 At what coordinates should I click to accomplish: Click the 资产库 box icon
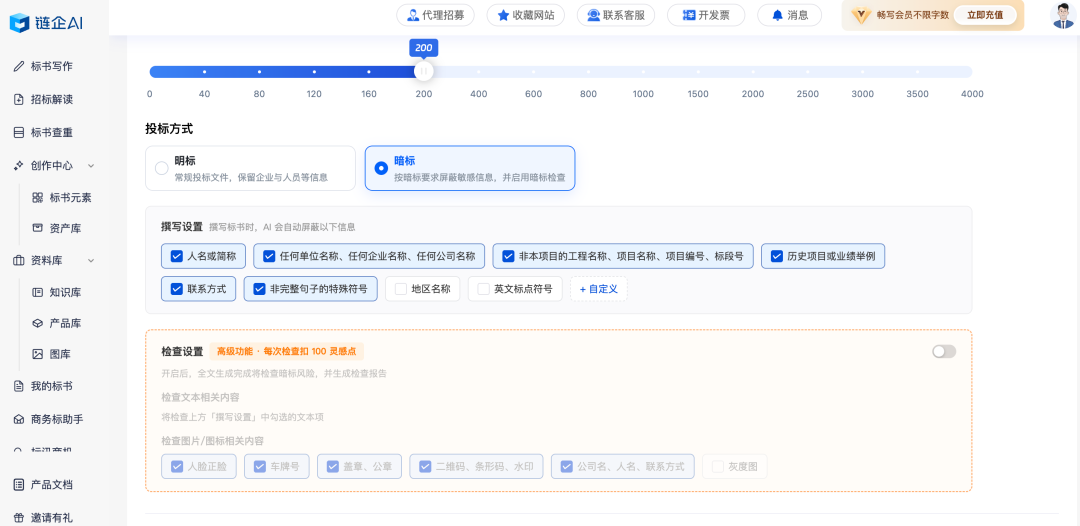click(x=38, y=228)
